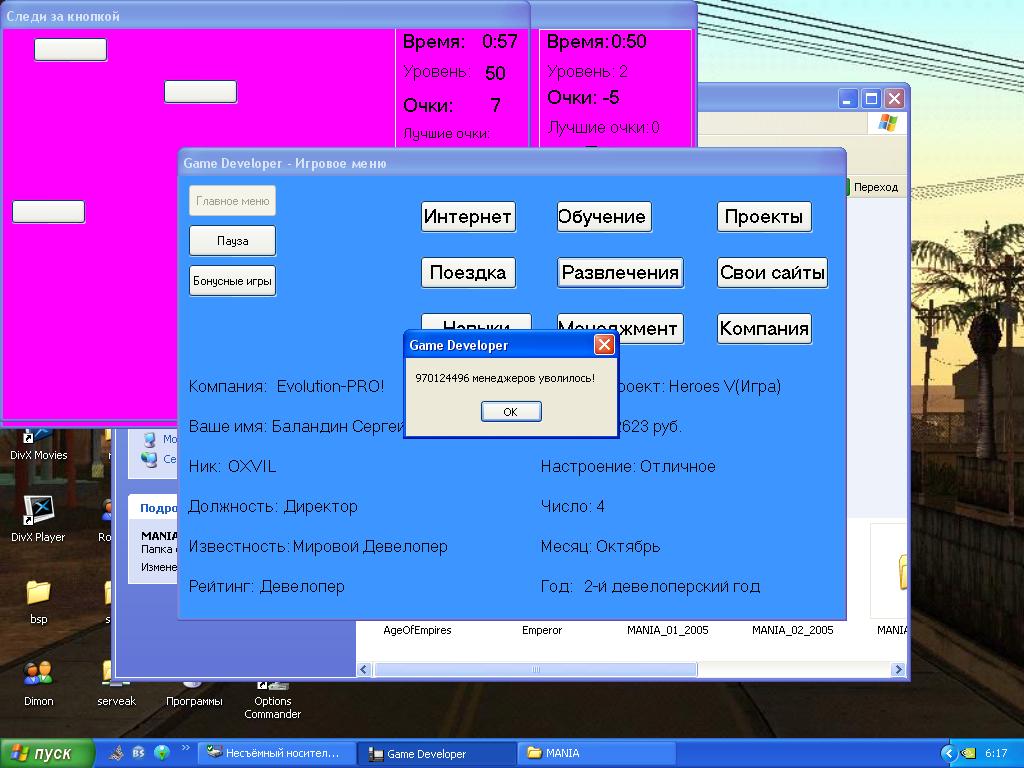This screenshot has width=1024, height=768.
Task: Open Options Commander desktop shortcut
Action: (273, 699)
